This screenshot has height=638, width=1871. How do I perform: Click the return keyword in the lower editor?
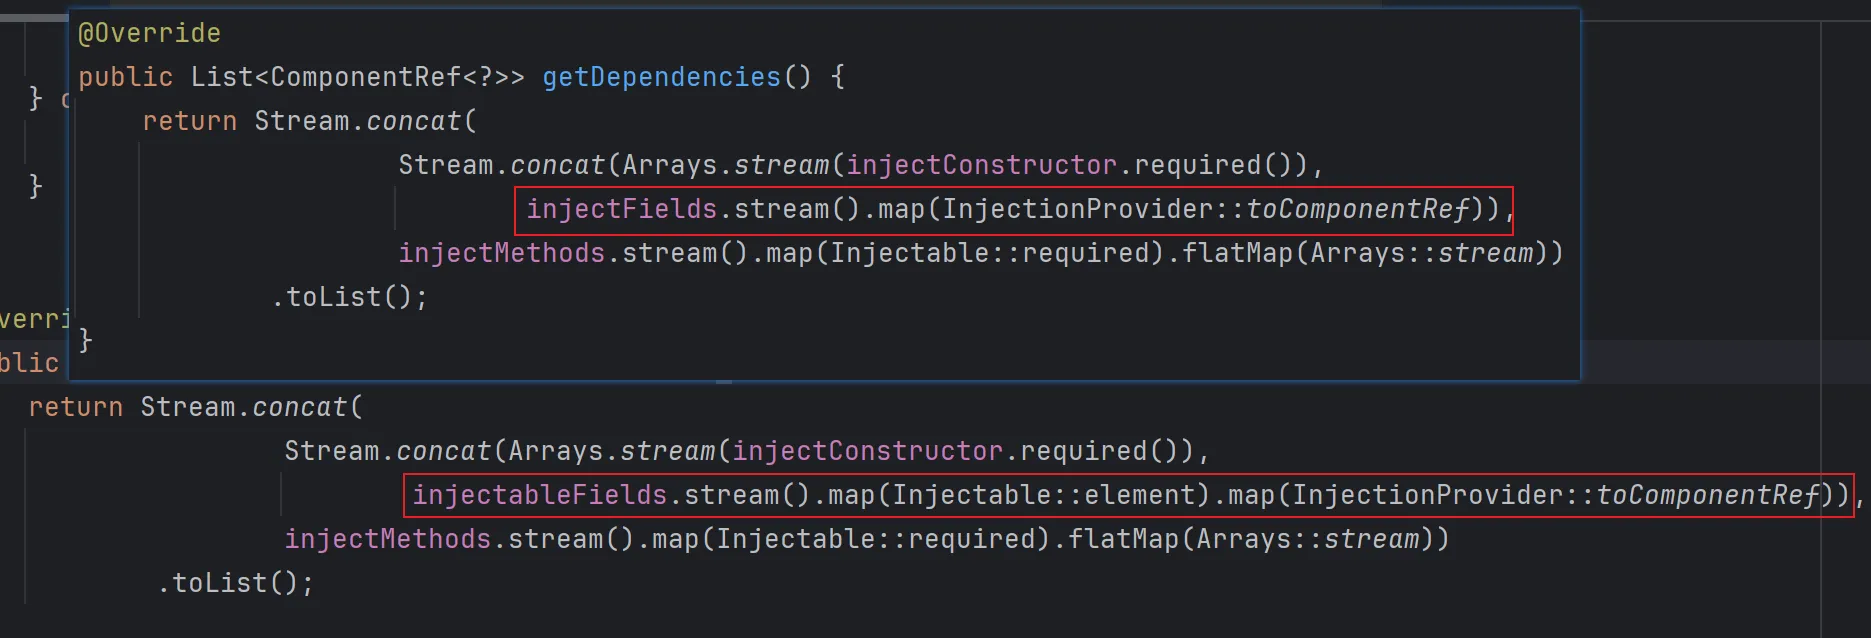[x=75, y=407]
